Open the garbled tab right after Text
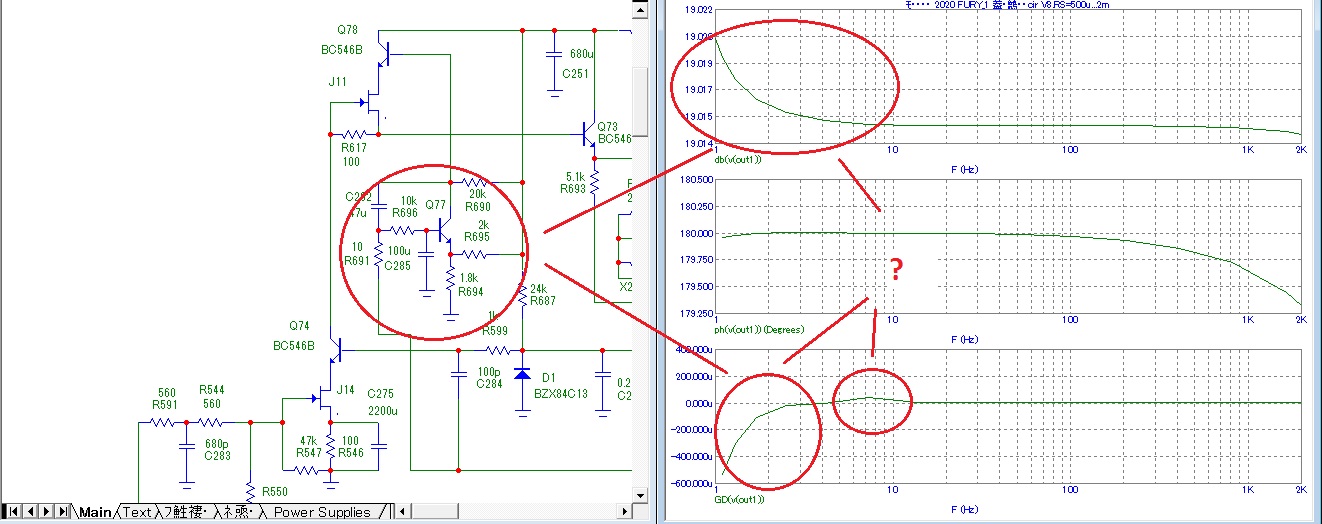This screenshot has width=1322, height=524. (x=183, y=512)
